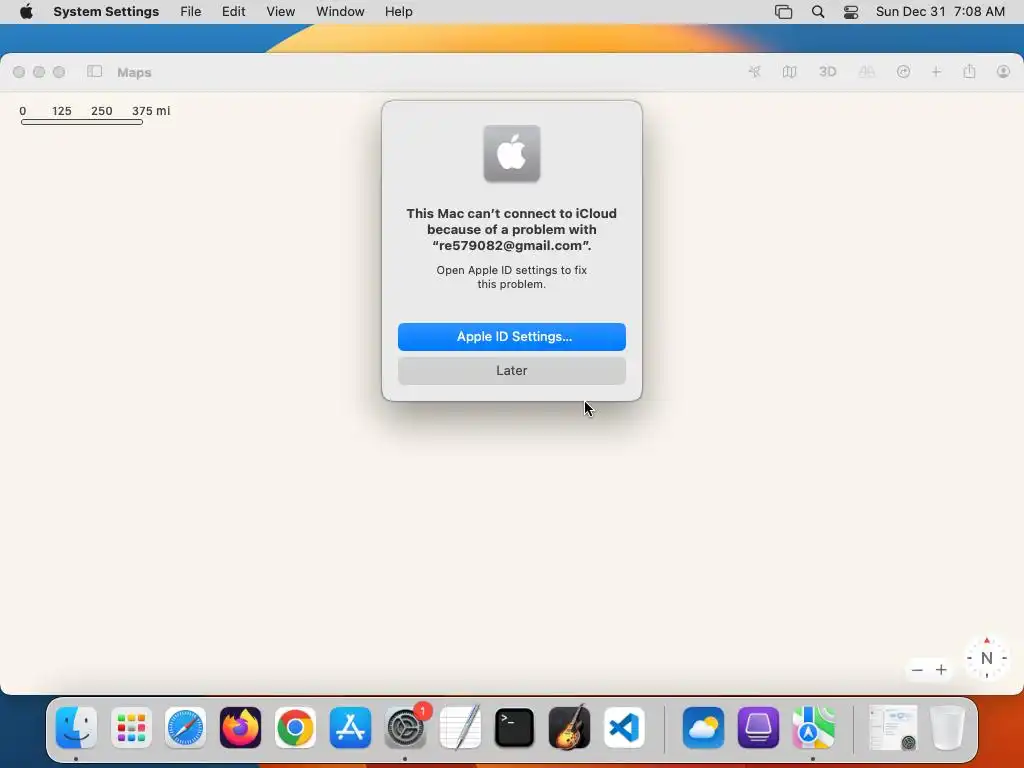
Task: Open the Directions icon in Maps toolbar
Action: pyautogui.click(x=903, y=72)
